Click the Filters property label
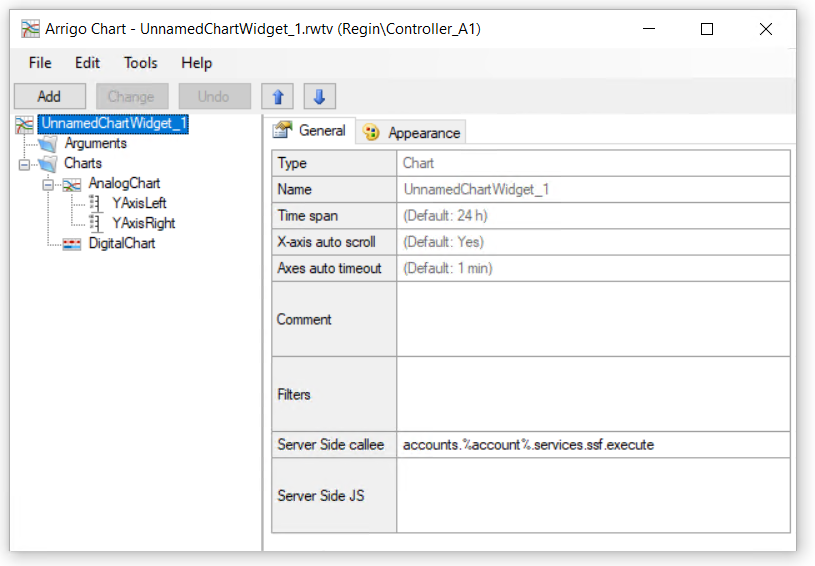Image resolution: width=815 pixels, height=566 pixels. click(x=294, y=394)
